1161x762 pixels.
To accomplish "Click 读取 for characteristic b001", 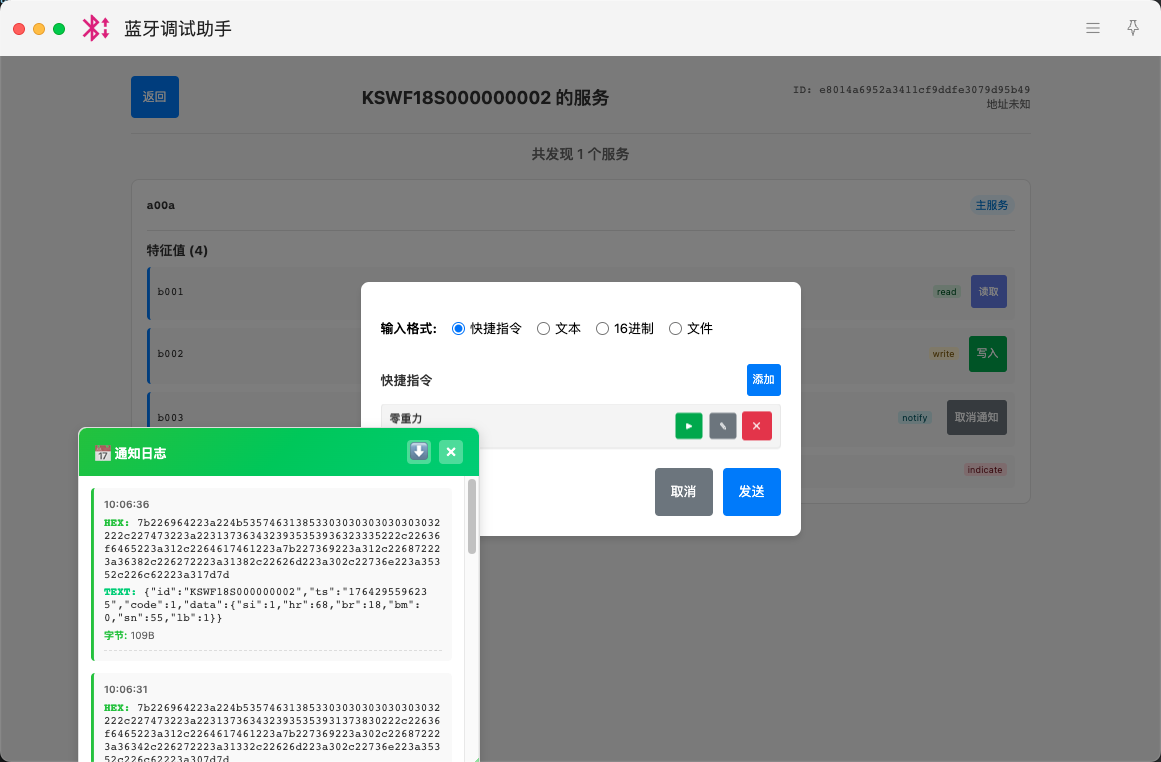I will tap(988, 291).
